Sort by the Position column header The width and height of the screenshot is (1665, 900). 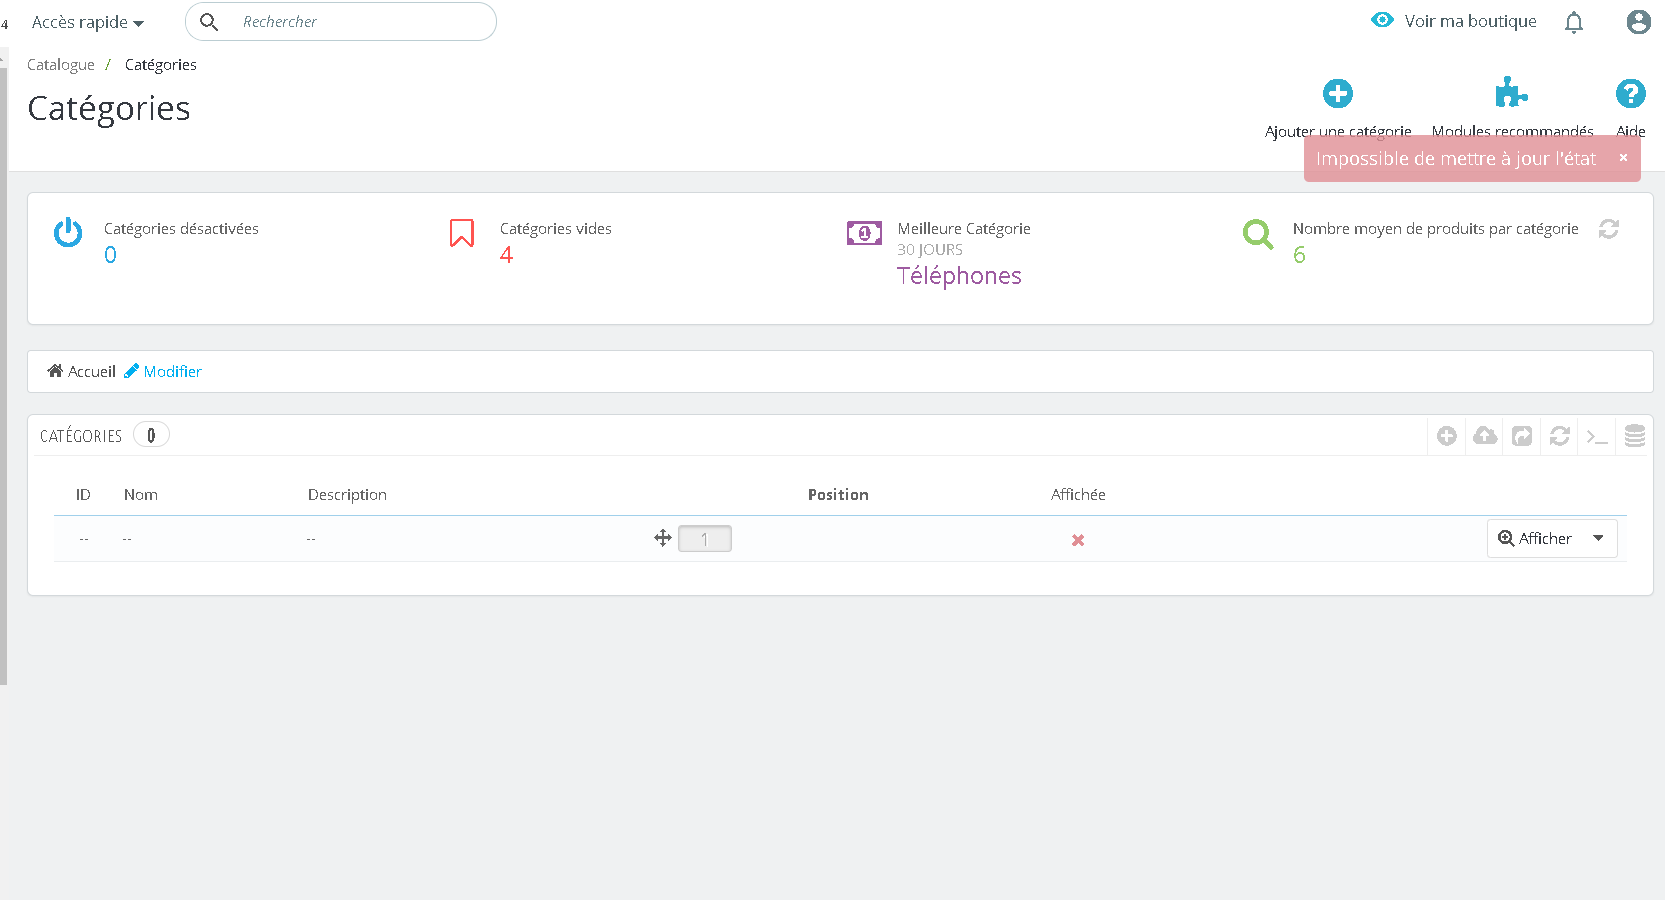pos(838,495)
